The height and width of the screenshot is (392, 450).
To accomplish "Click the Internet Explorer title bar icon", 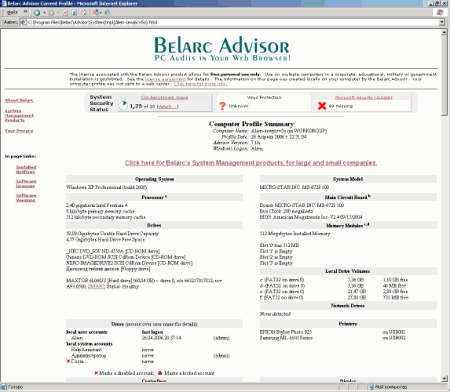I will pos(4,3).
